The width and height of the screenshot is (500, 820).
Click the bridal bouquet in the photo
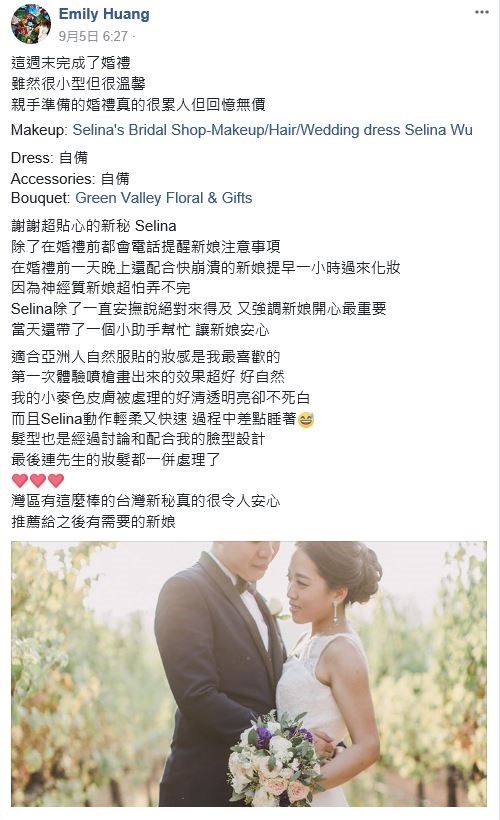tap(273, 759)
